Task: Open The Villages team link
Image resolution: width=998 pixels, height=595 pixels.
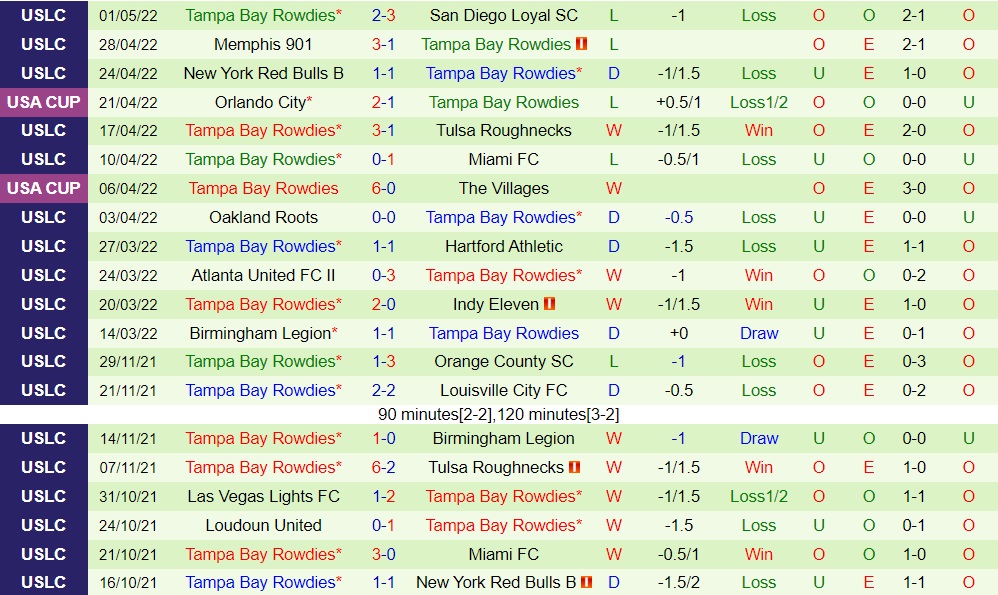Action: pyautogui.click(x=503, y=188)
